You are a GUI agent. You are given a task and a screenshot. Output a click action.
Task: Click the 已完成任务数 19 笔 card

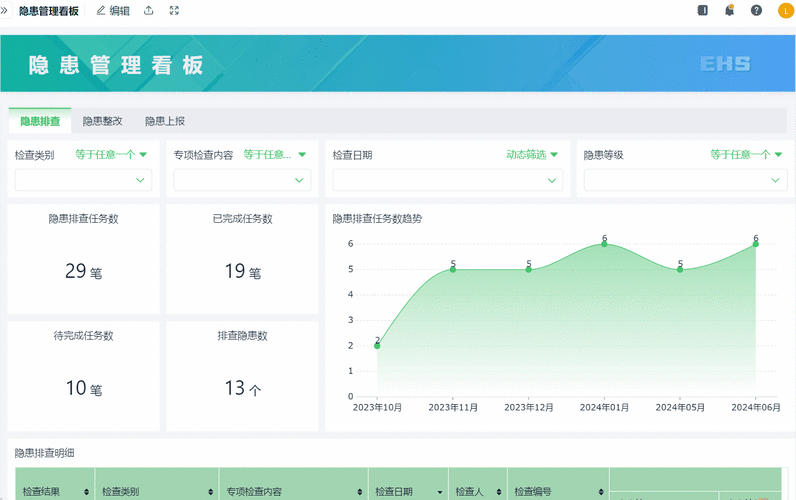(242, 259)
